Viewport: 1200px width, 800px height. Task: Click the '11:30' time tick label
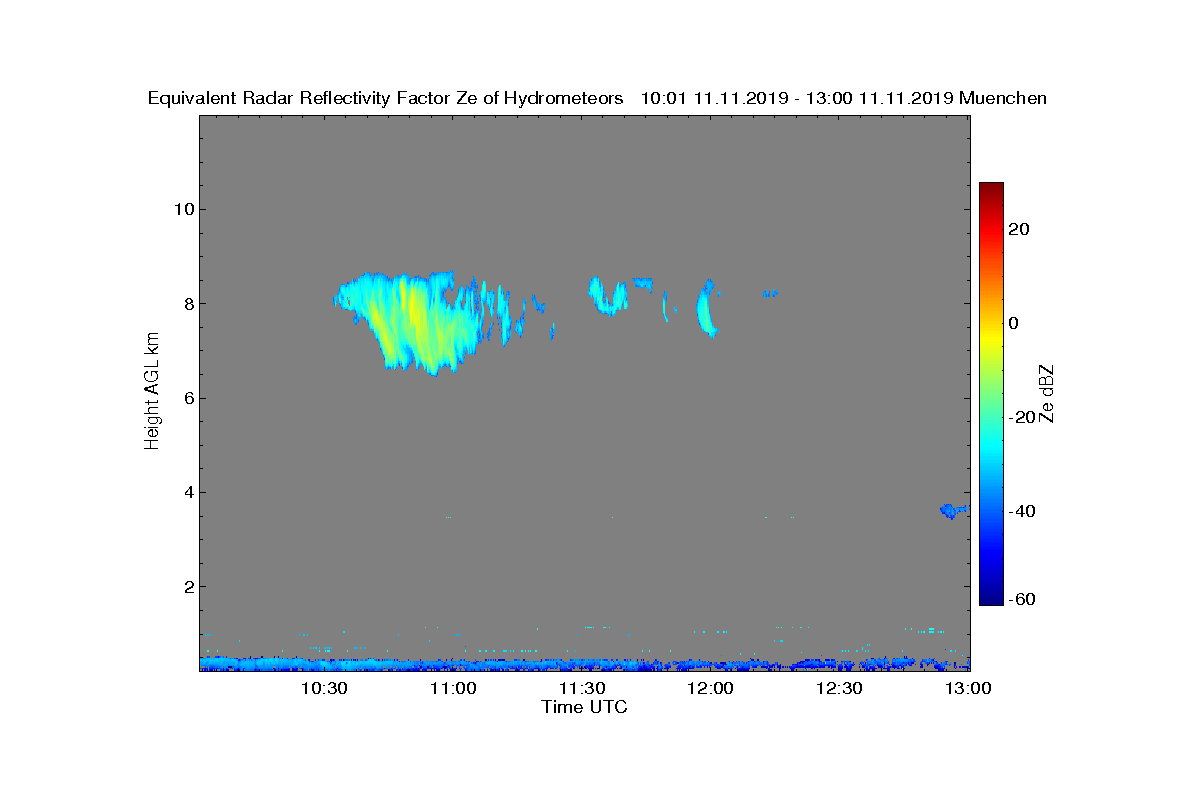(583, 688)
